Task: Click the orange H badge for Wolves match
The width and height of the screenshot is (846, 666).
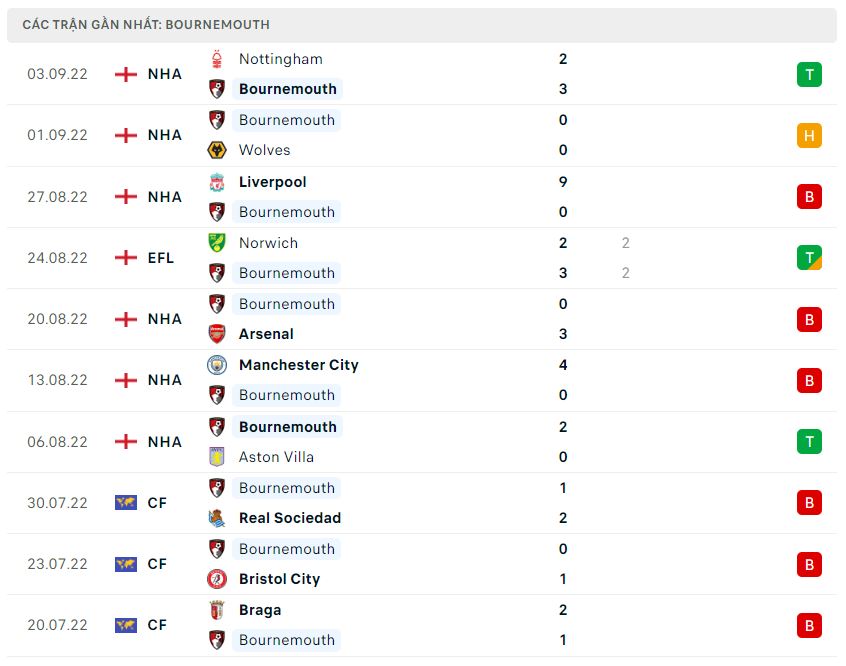Action: pos(809,135)
